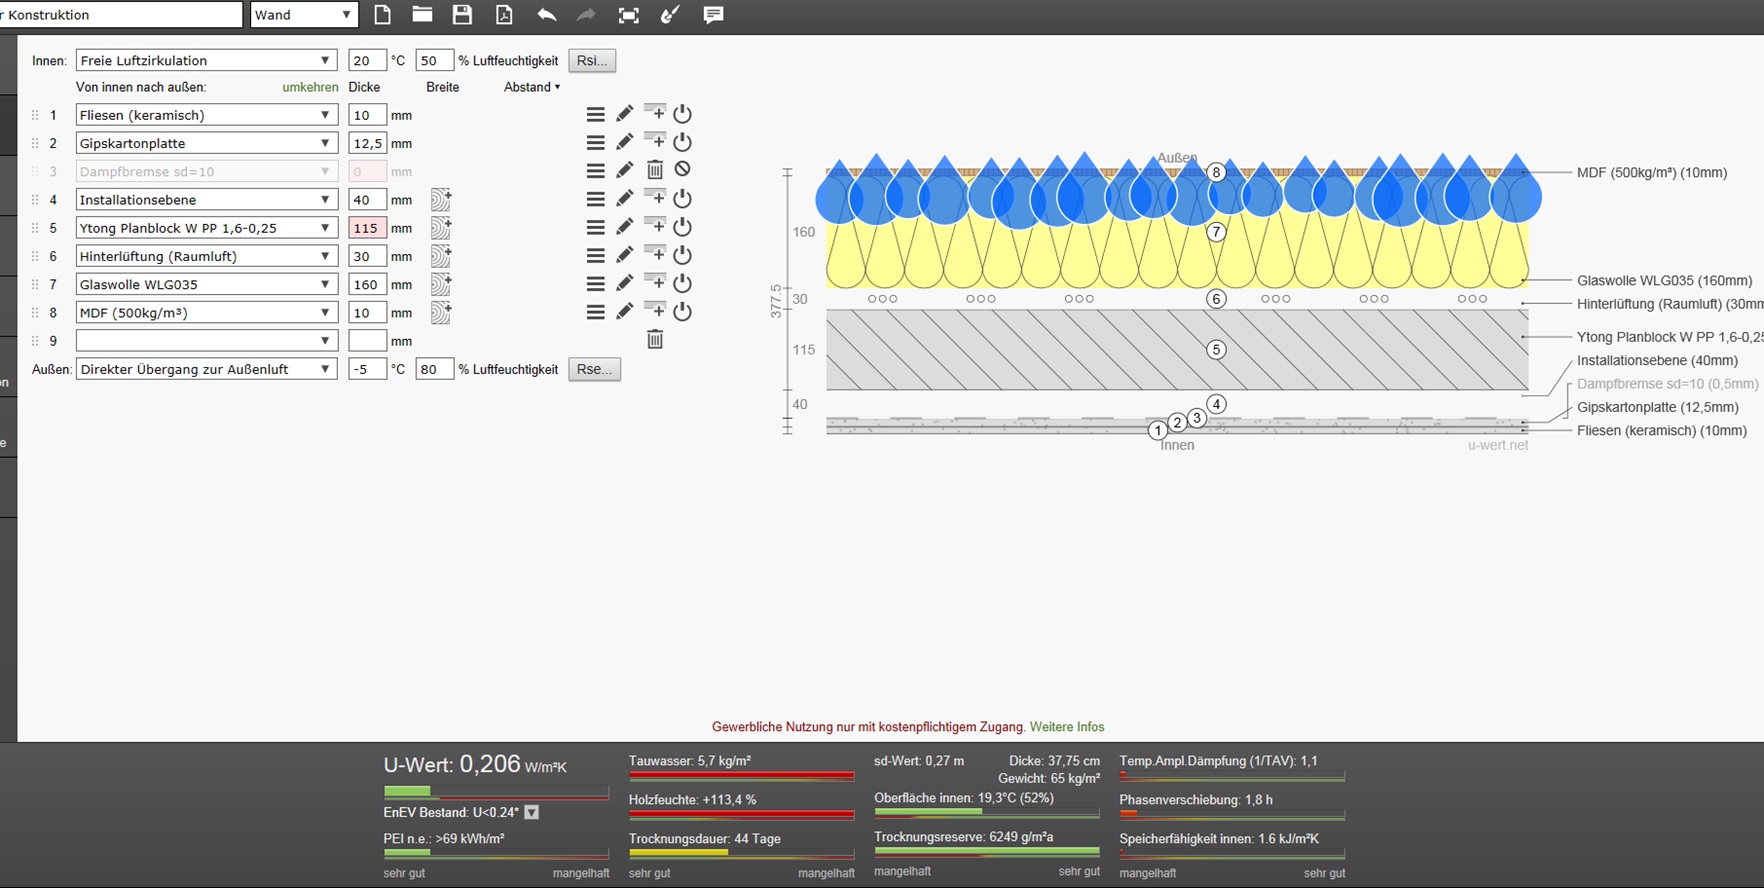Viewport: 1764px width, 888px height.
Task: Open saved construction via folder icon
Action: 422,15
